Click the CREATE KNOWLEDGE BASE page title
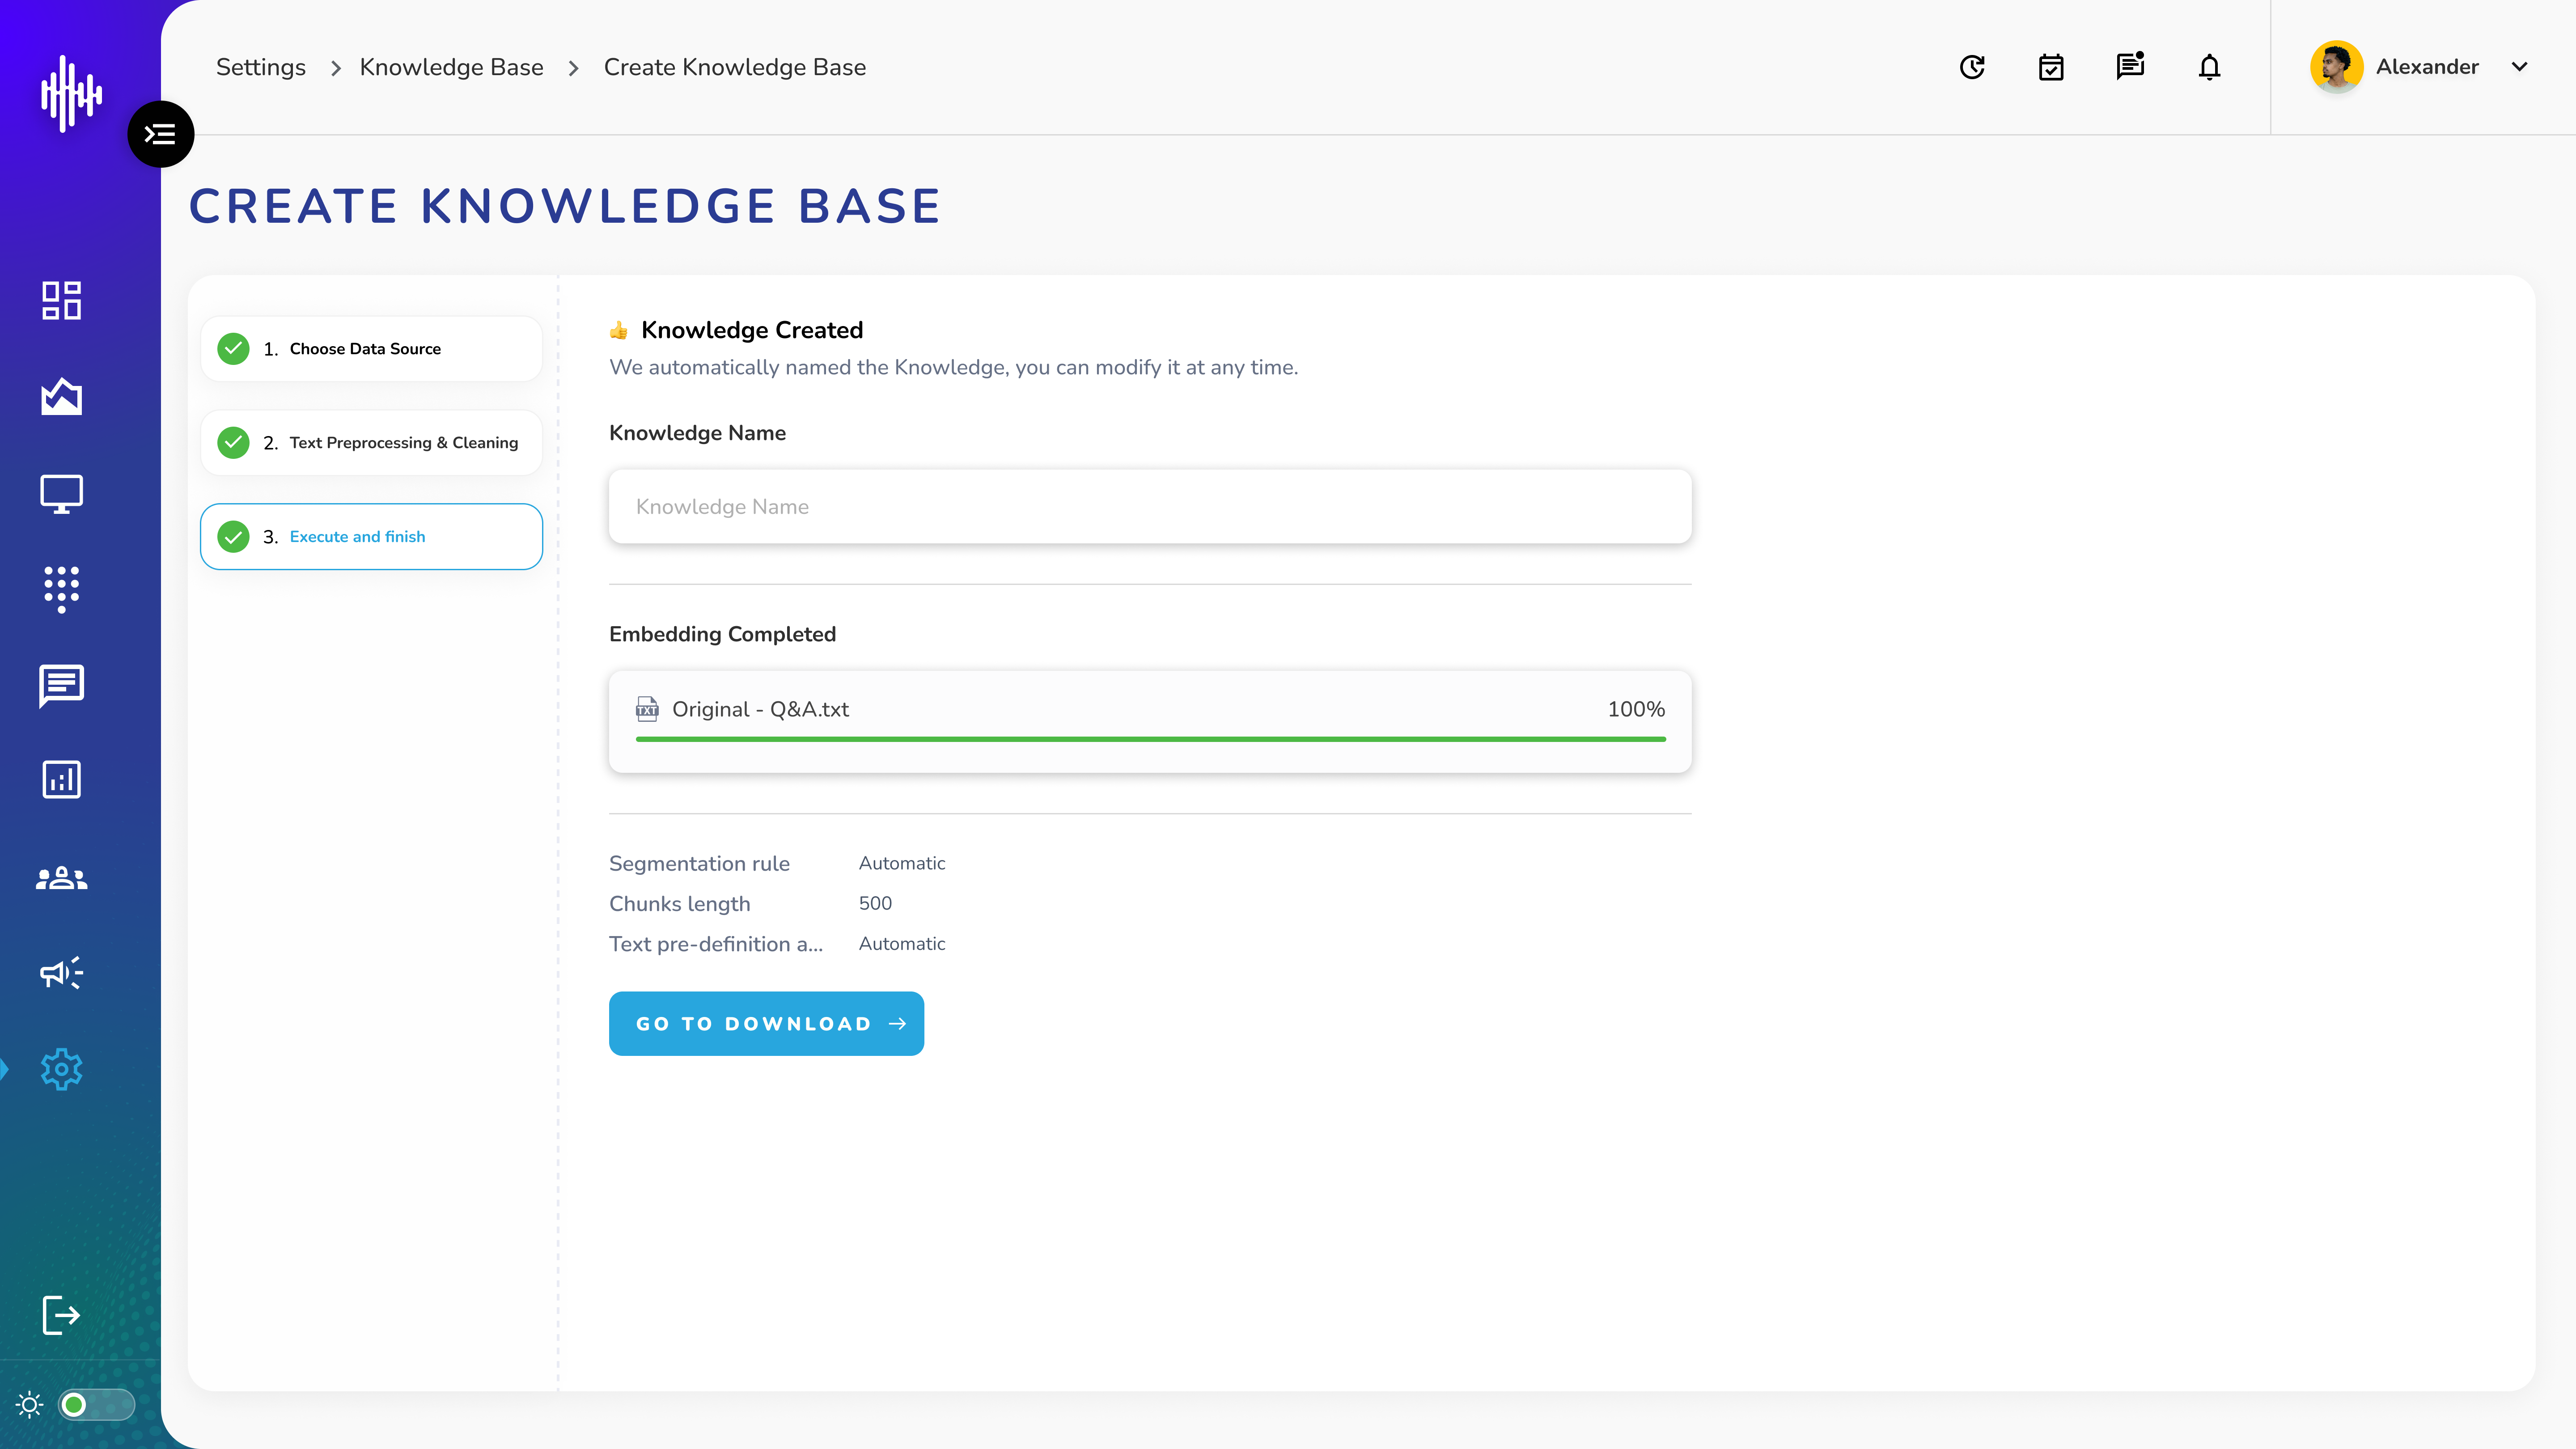 (x=565, y=207)
